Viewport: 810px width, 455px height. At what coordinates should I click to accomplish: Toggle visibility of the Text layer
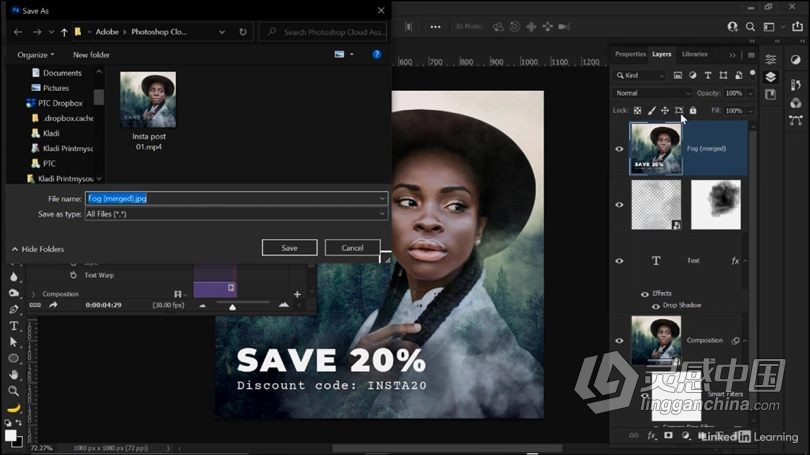pyautogui.click(x=619, y=261)
